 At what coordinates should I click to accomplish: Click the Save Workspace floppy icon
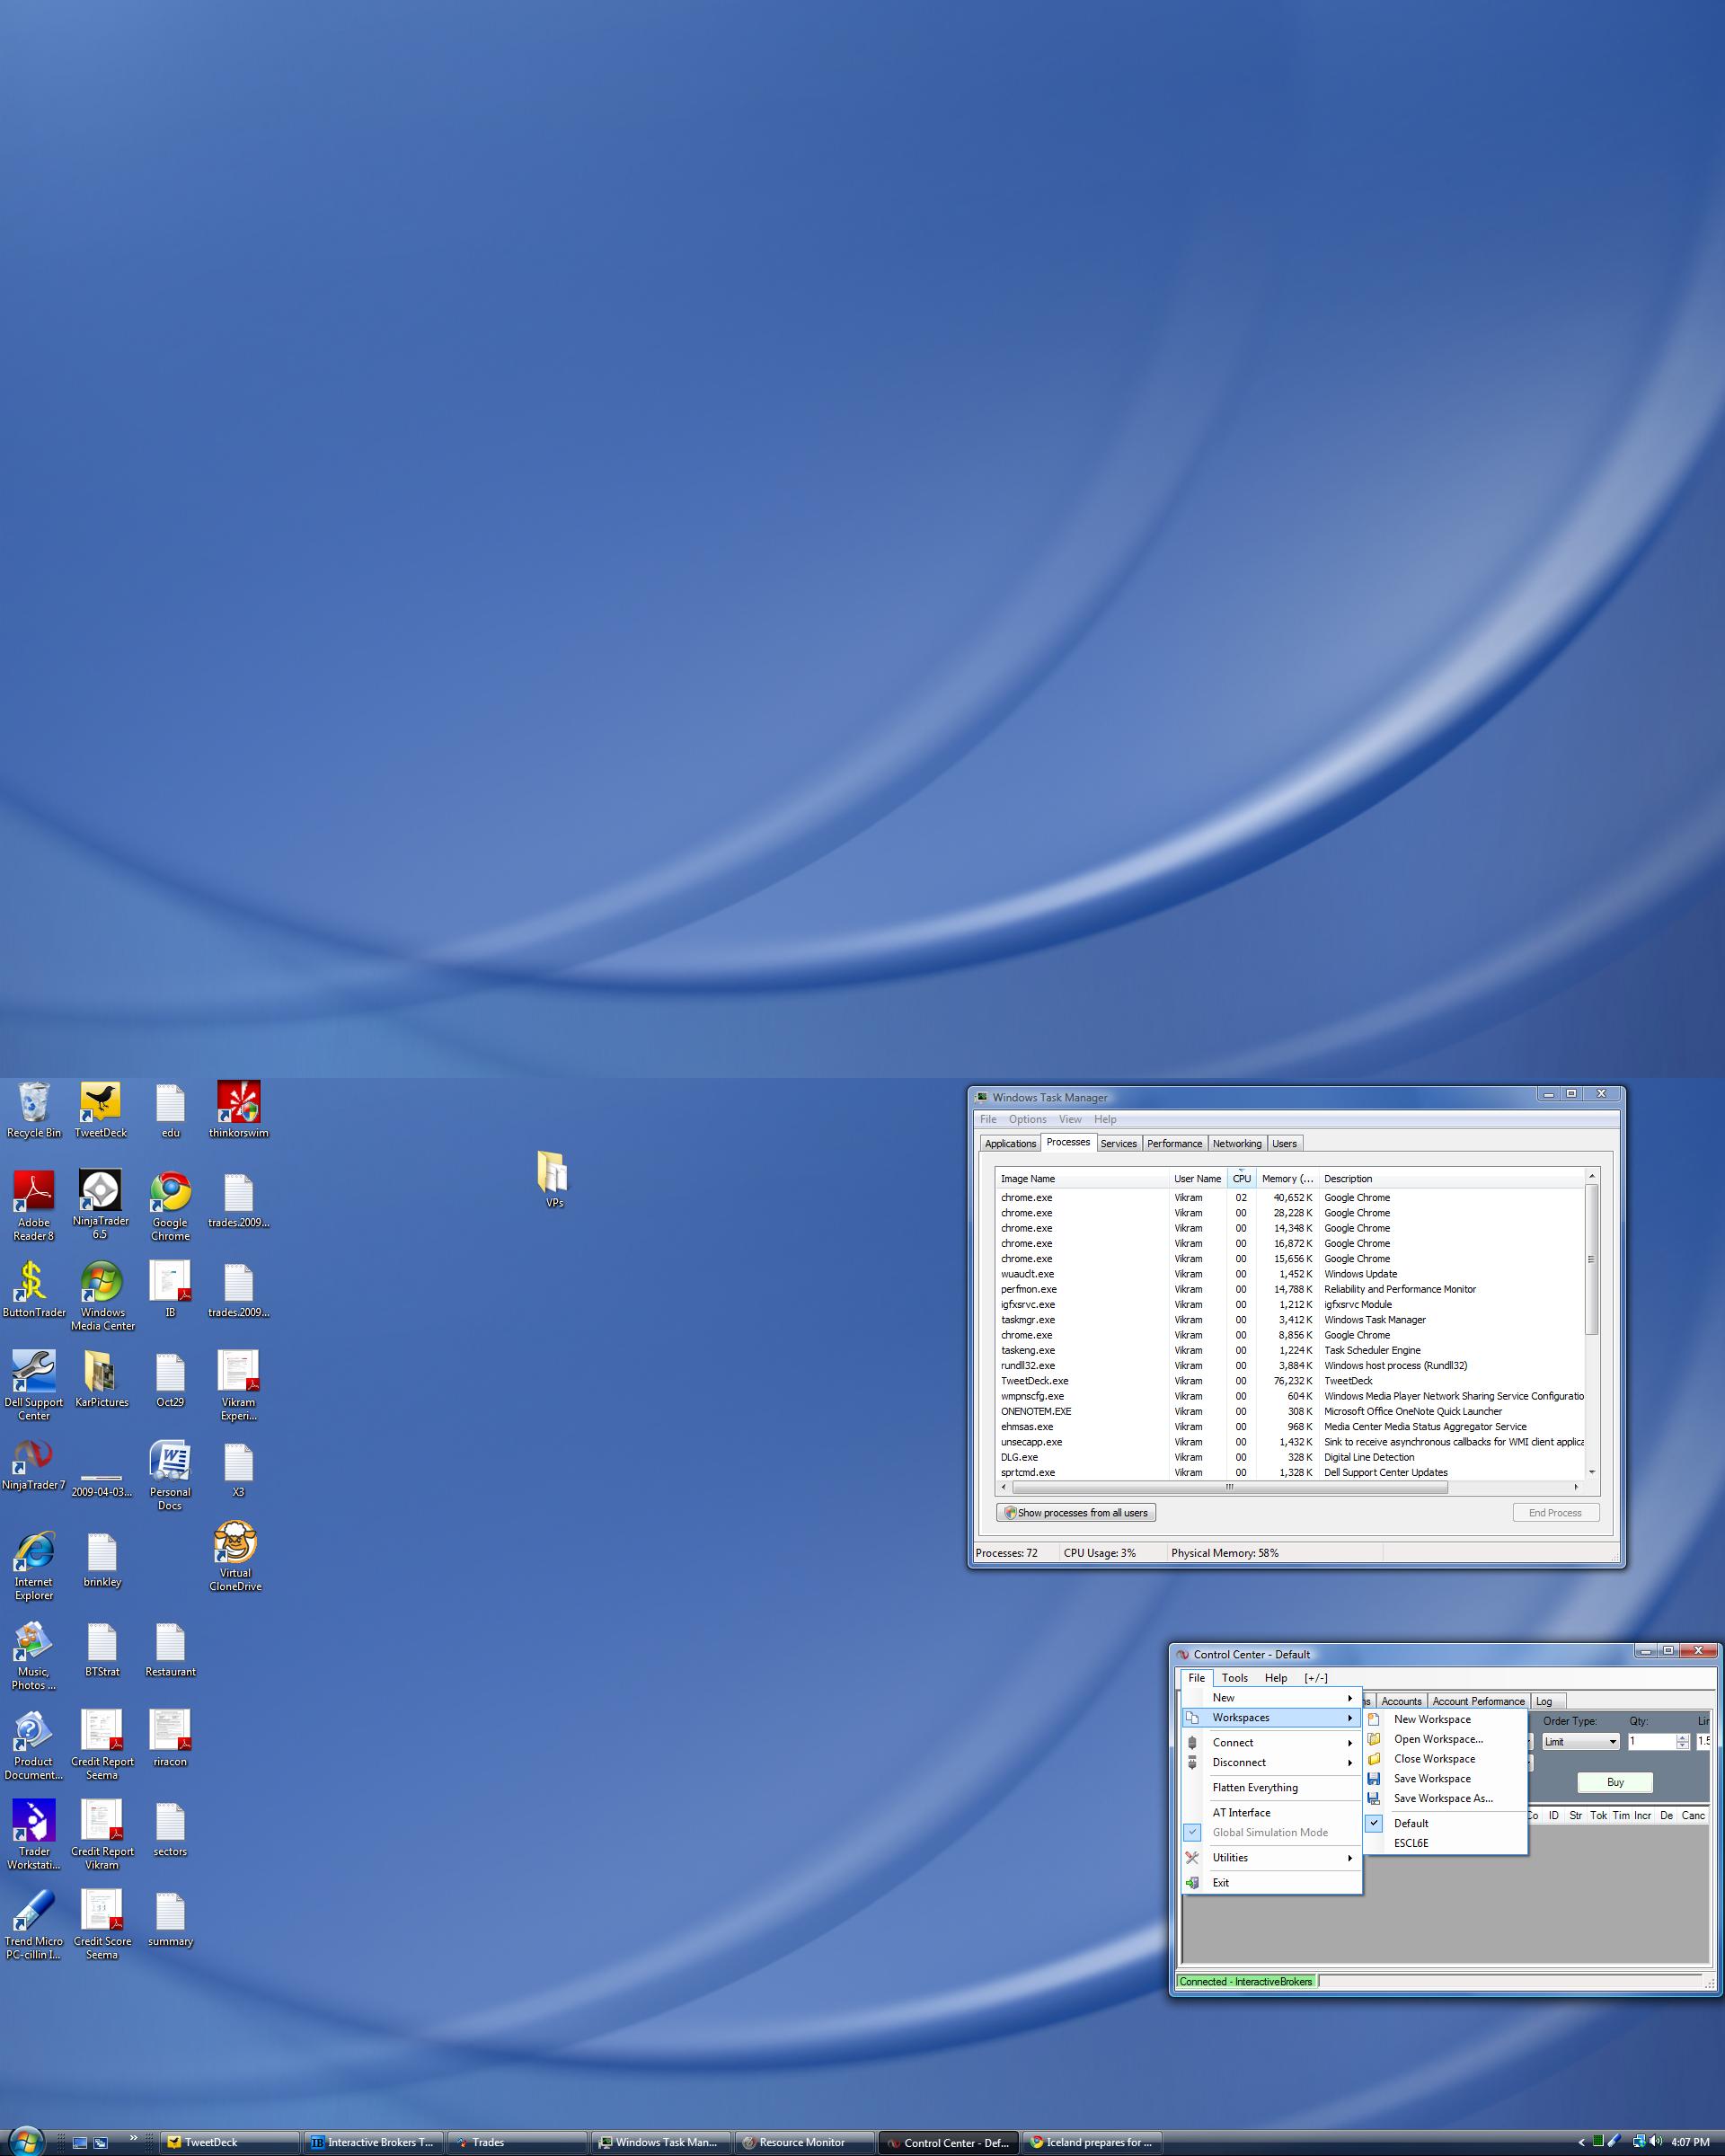(x=1374, y=1778)
